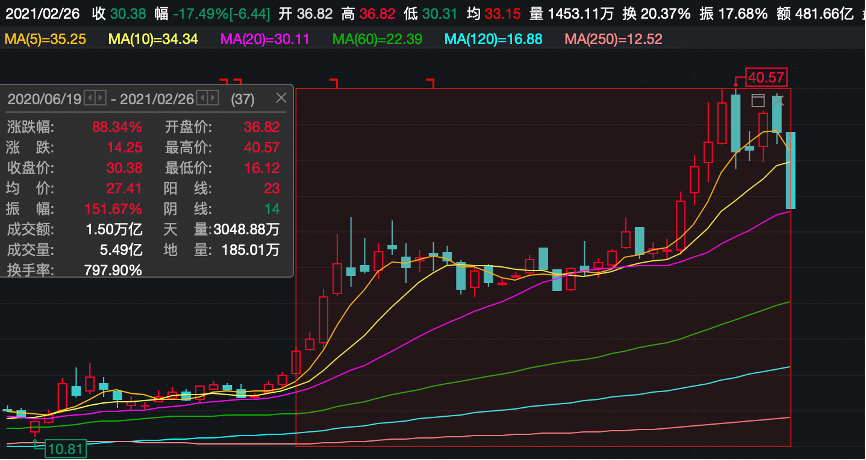
Task: Click the (37) trading day count
Action: coord(242,99)
